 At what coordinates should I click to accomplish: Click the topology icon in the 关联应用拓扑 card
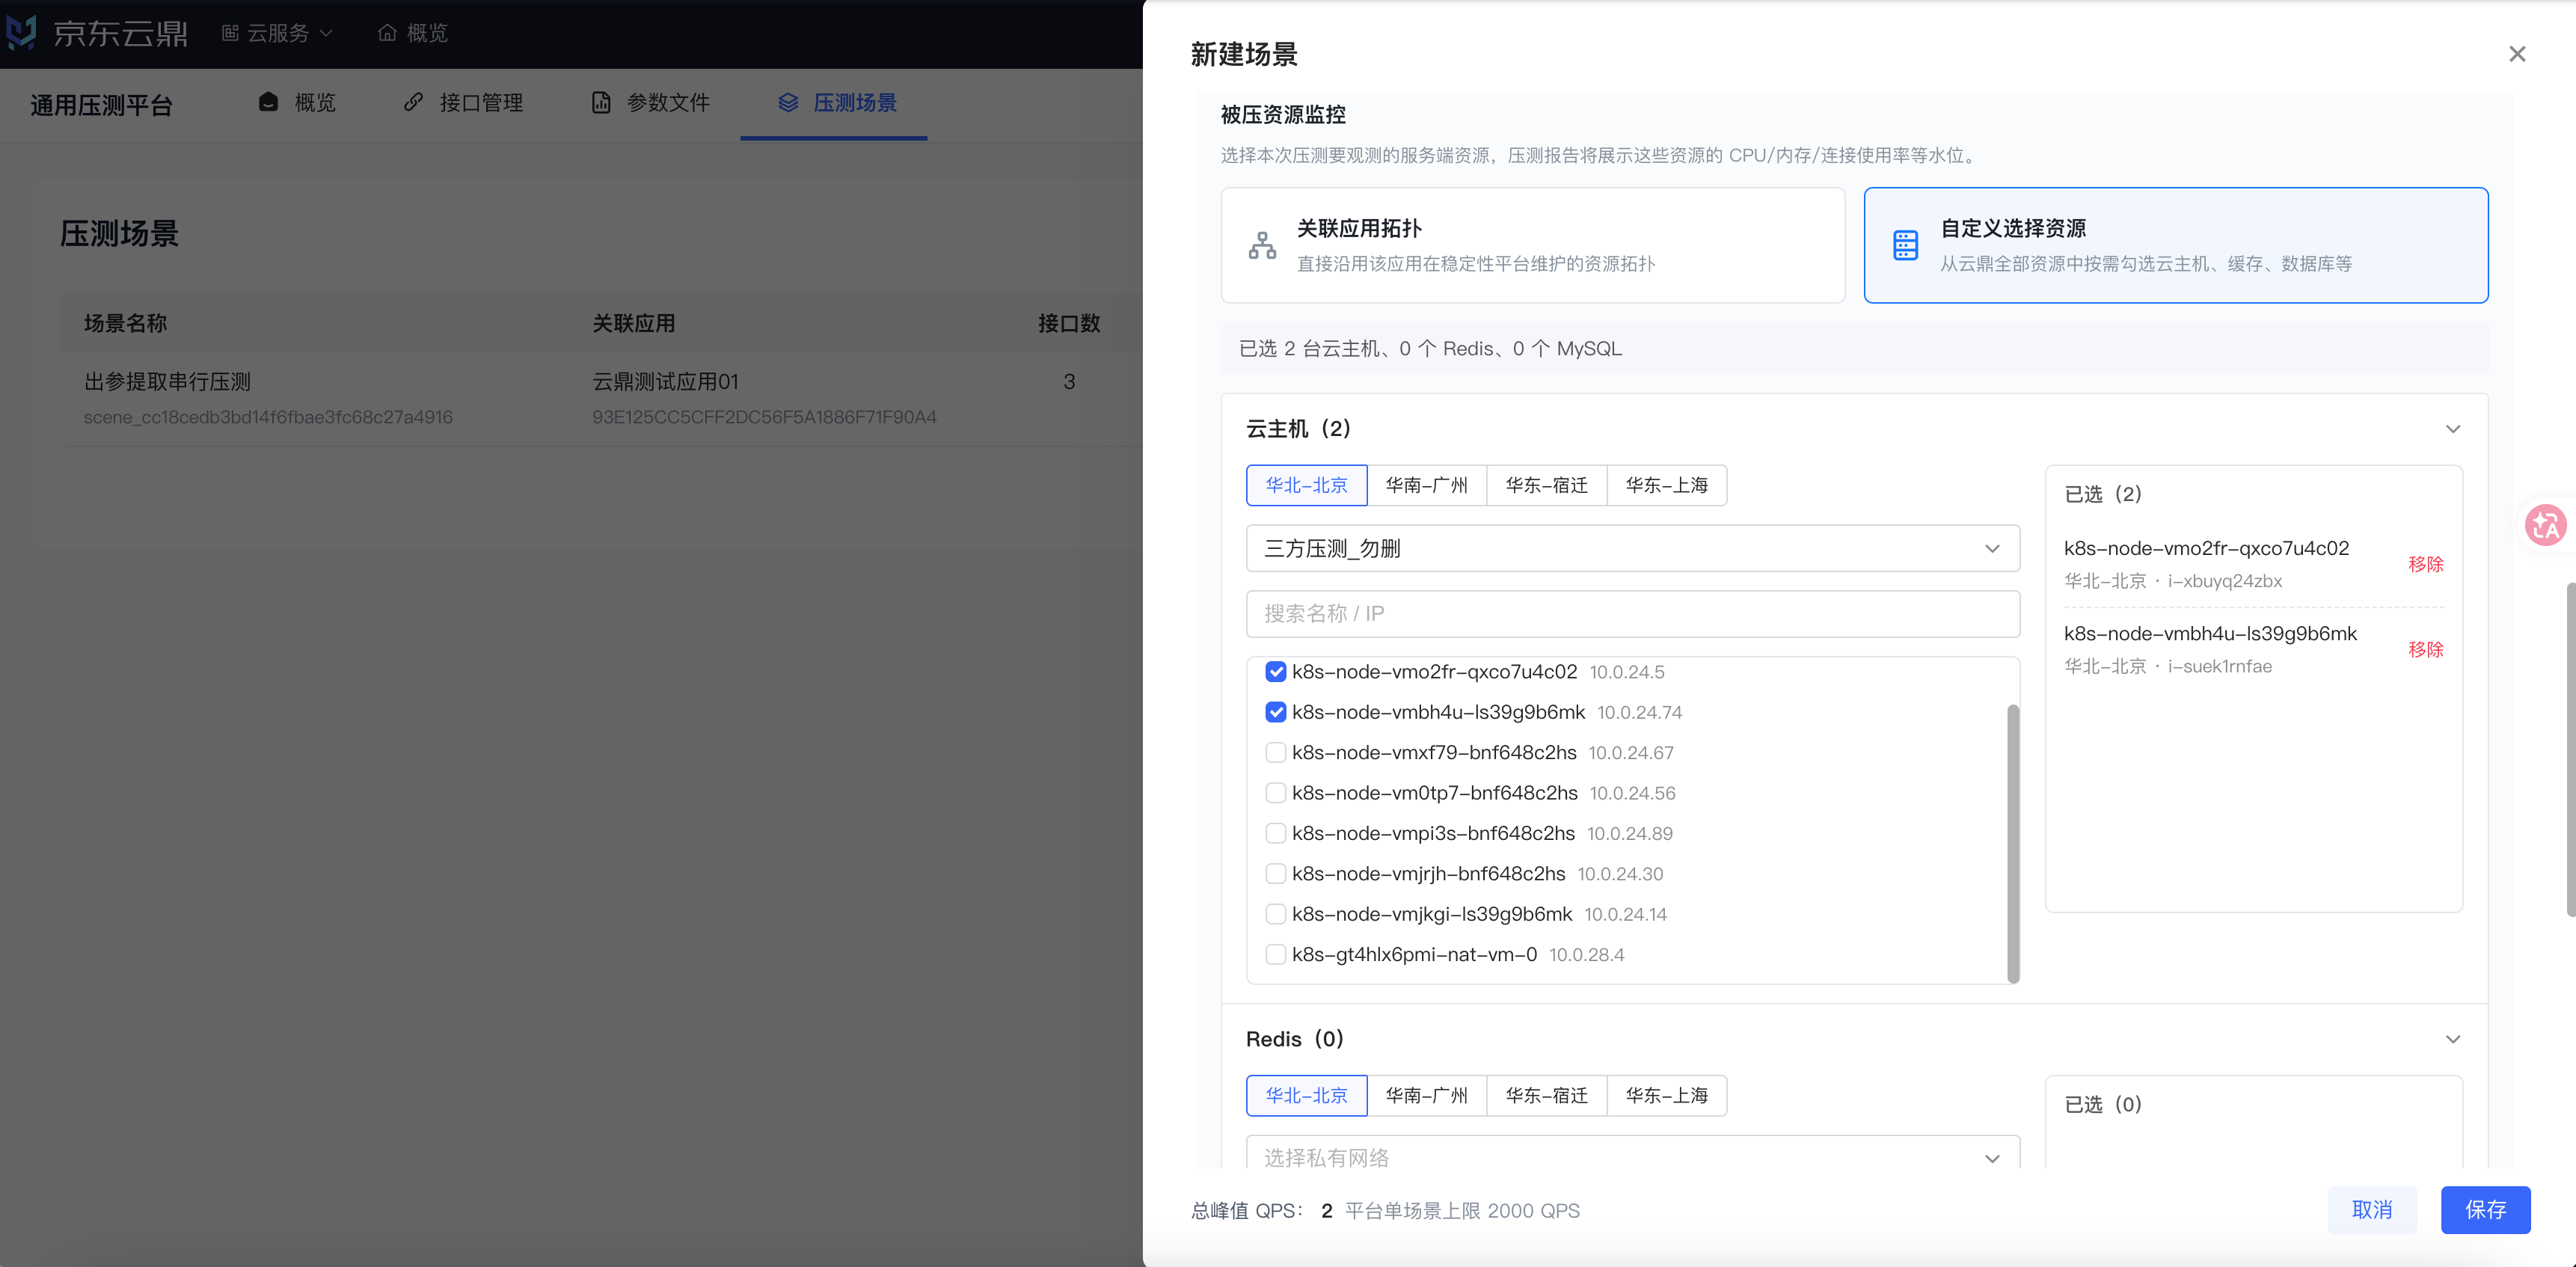point(1262,245)
